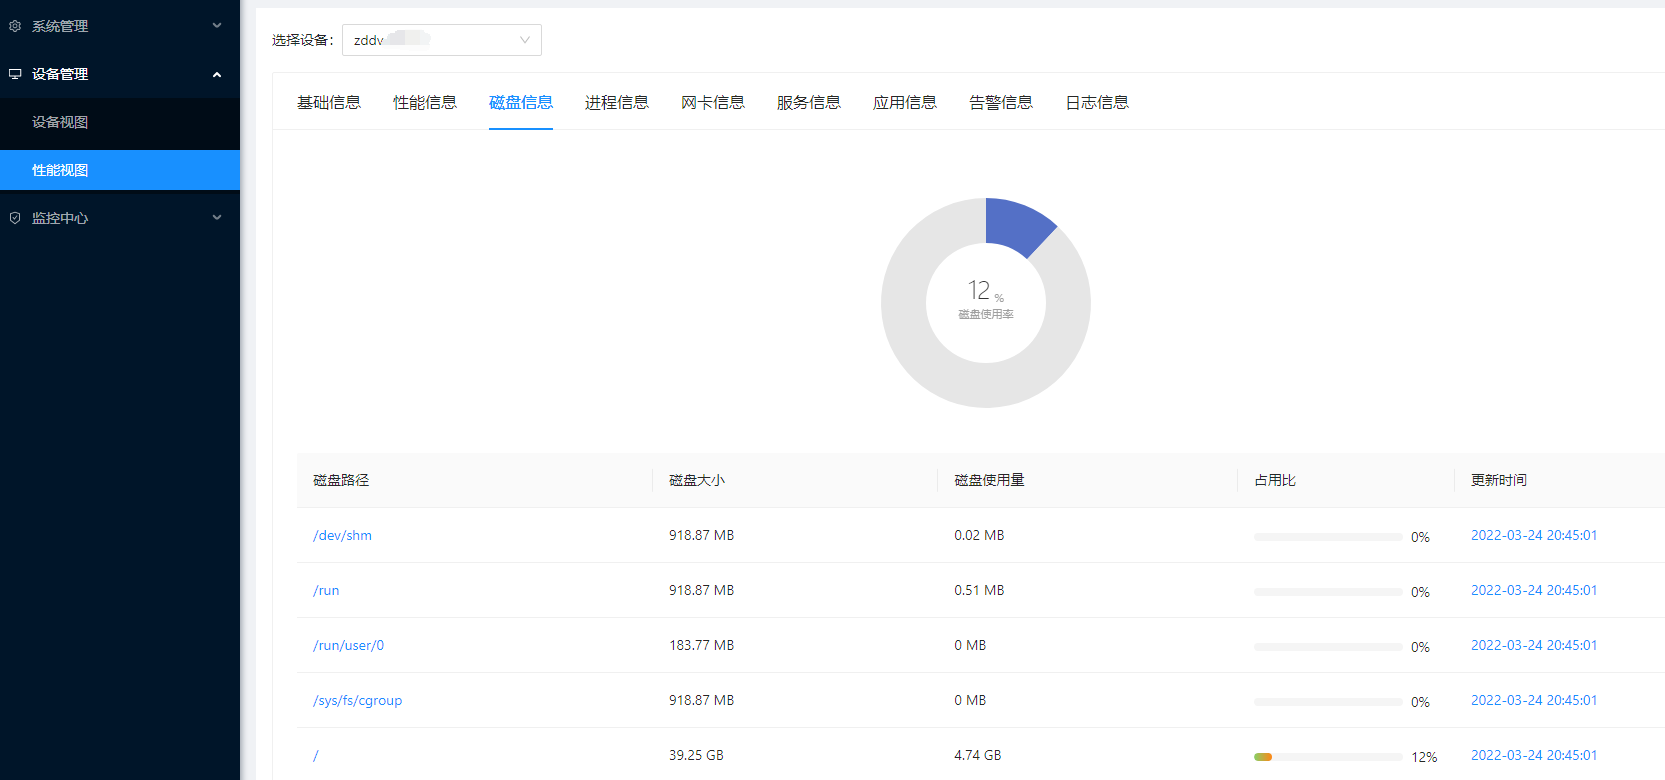Click the update time of the /dev/shm row
This screenshot has height=780, width=1665.
(1534, 535)
